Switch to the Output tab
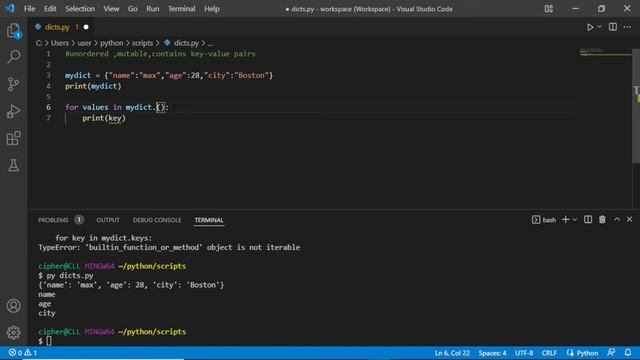This screenshot has height=360, width=640. (x=108, y=220)
